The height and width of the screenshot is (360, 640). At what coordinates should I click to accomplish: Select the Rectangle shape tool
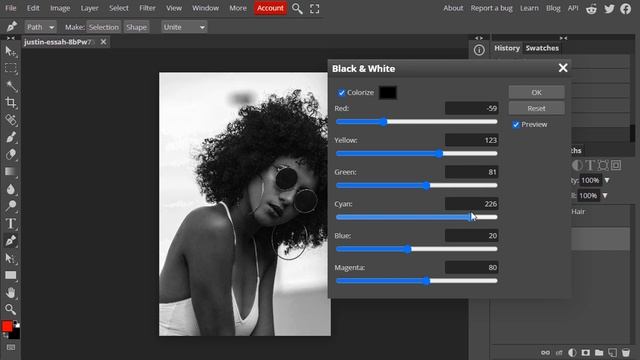point(10,275)
